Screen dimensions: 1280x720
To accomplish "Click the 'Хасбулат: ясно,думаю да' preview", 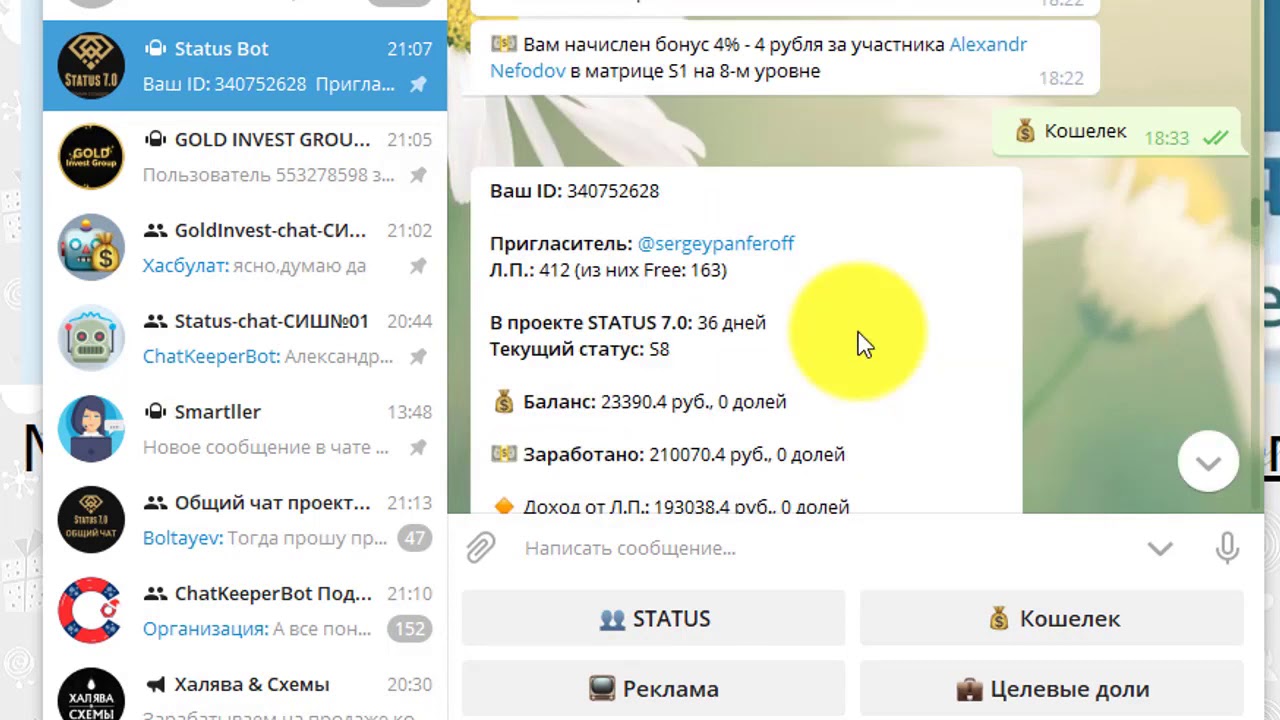I will point(254,266).
